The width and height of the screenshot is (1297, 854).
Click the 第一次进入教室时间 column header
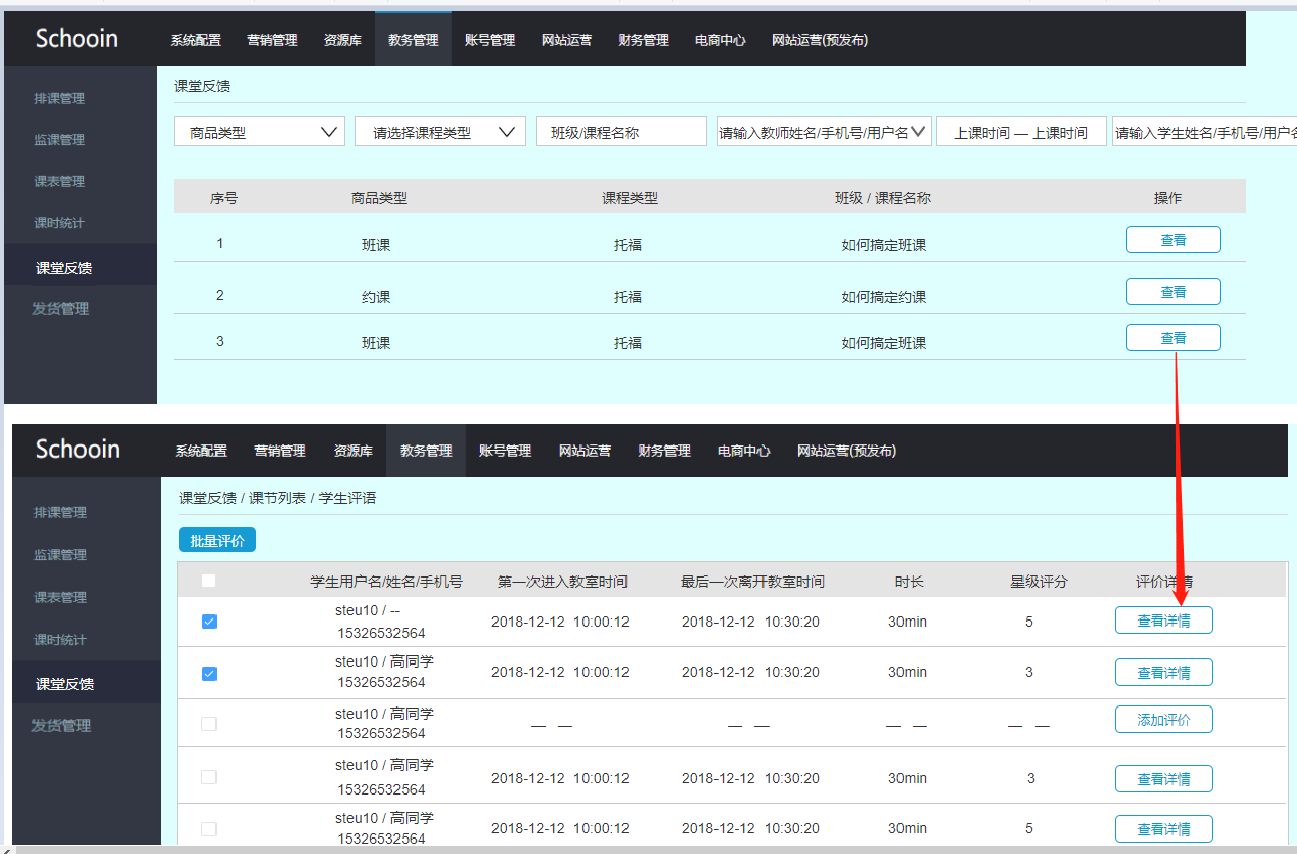pyautogui.click(x=563, y=581)
